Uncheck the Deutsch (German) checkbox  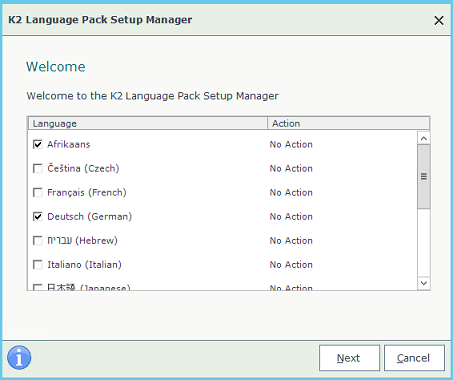38,216
